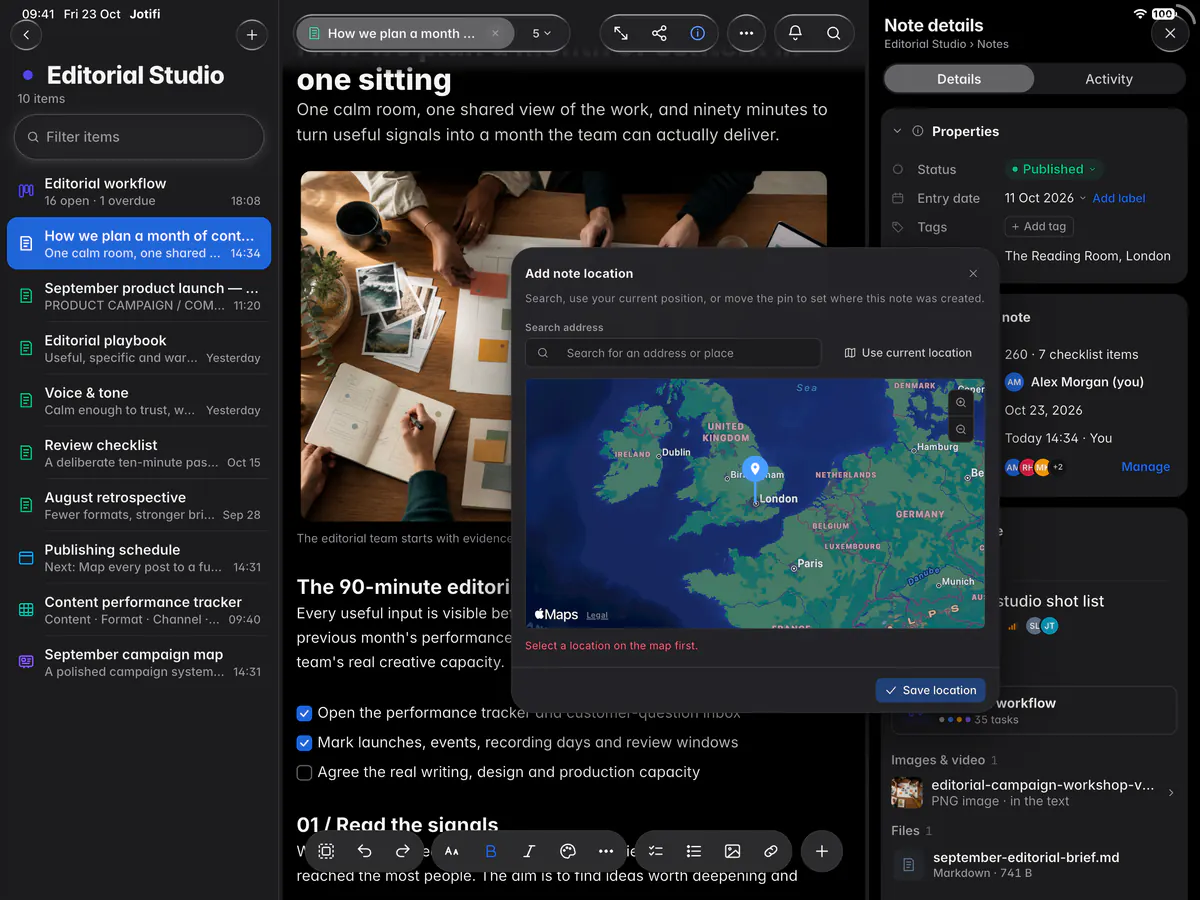Switch to the Details tab

coord(959,79)
